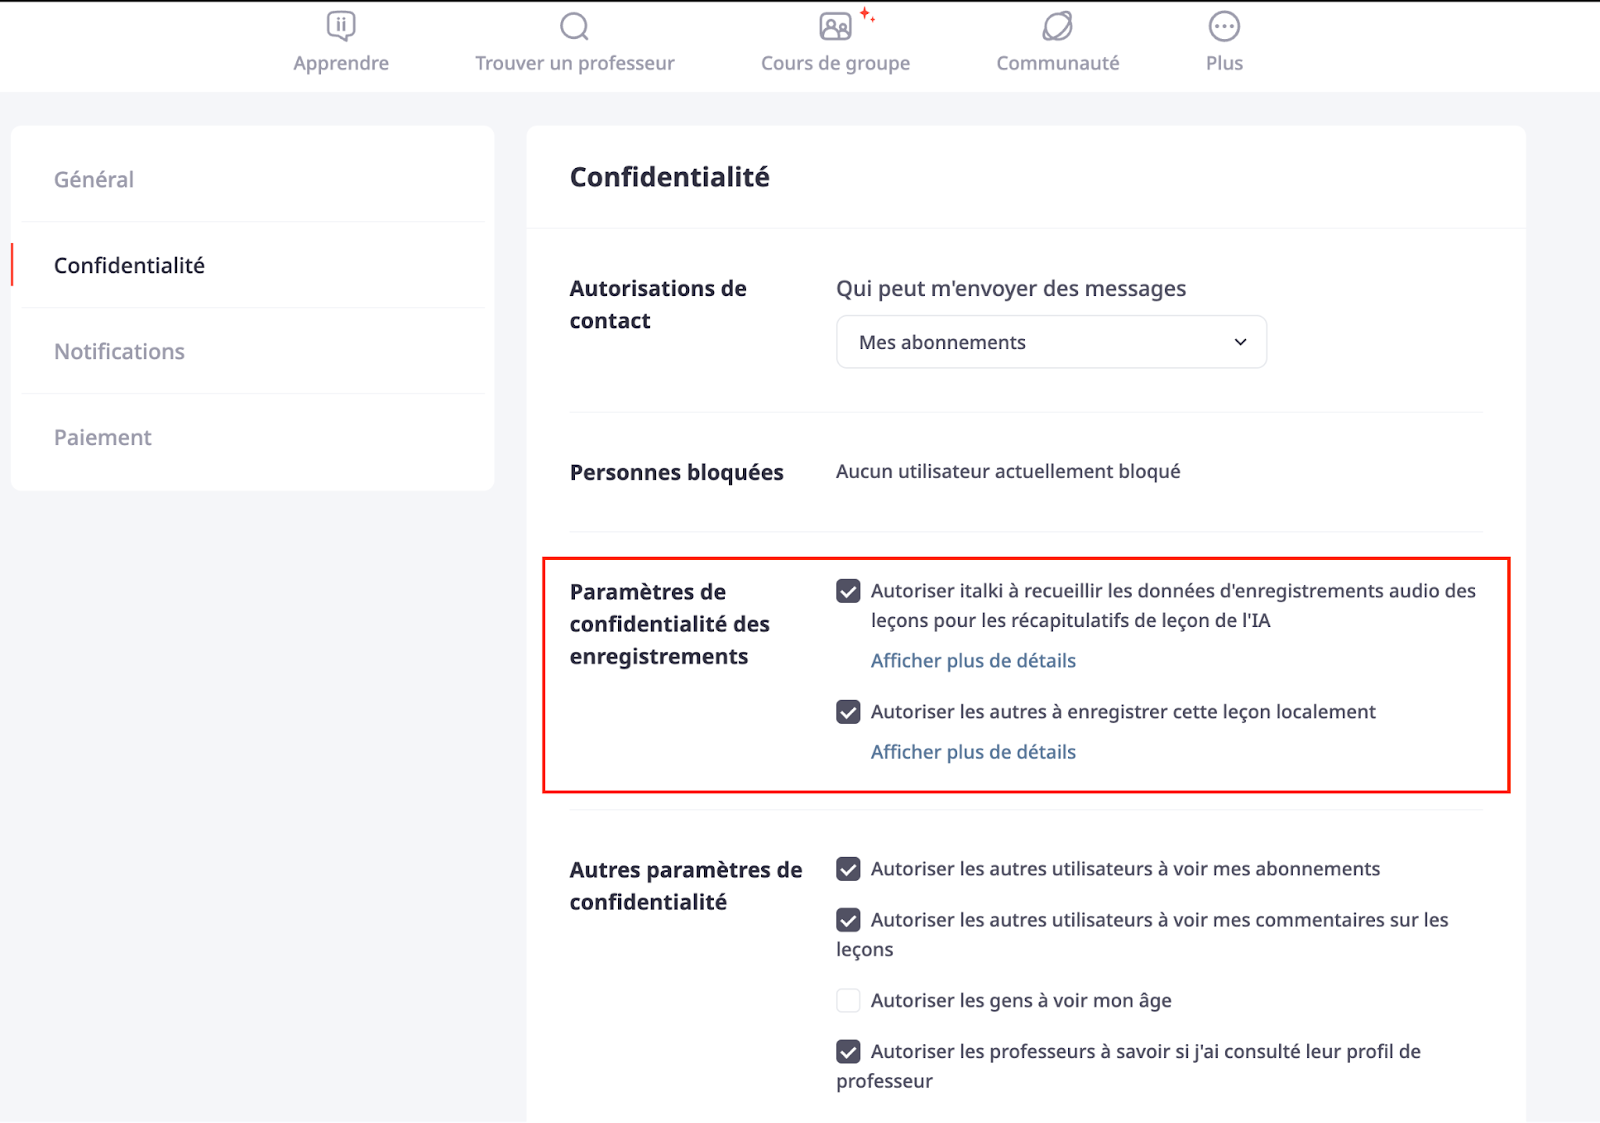Image resolution: width=1600 pixels, height=1123 pixels.
Task: Click "Afficher plus de détails" under local recording
Action: click(973, 752)
